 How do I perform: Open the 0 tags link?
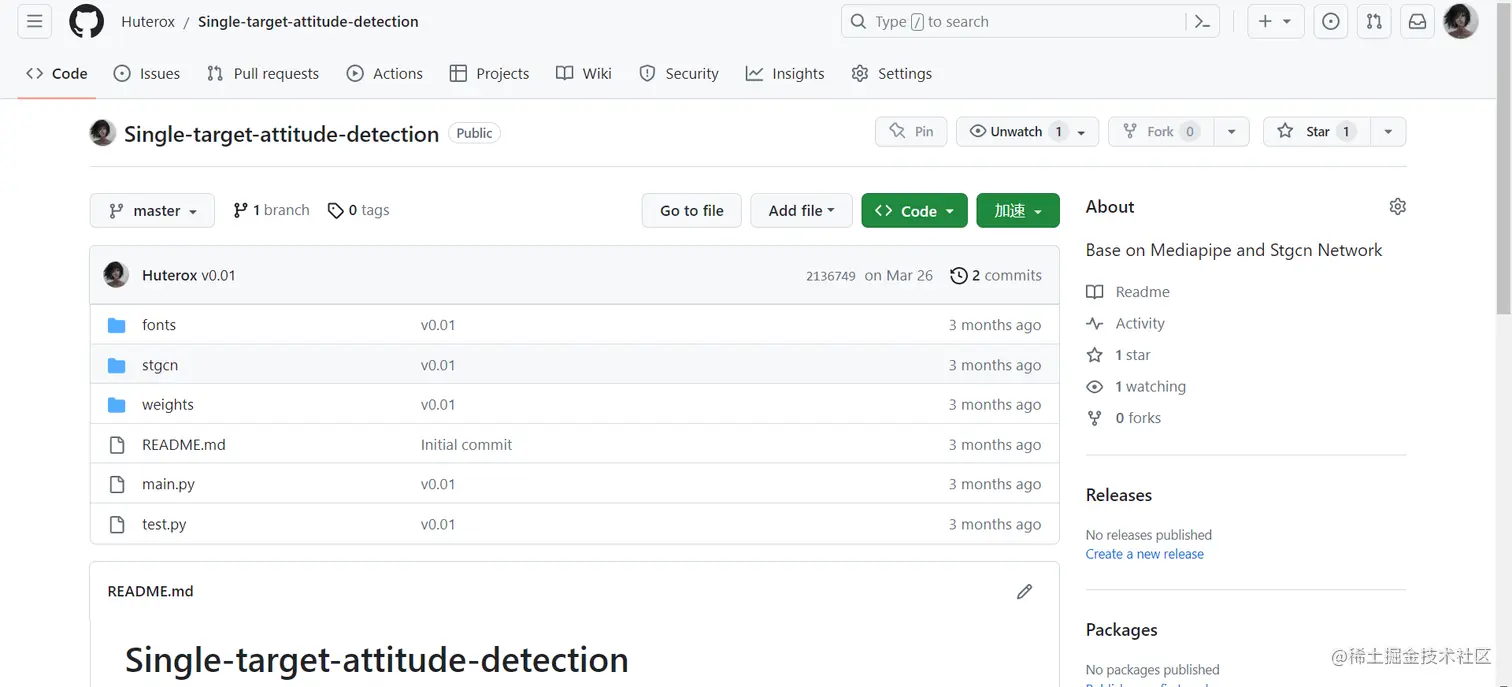[358, 210]
